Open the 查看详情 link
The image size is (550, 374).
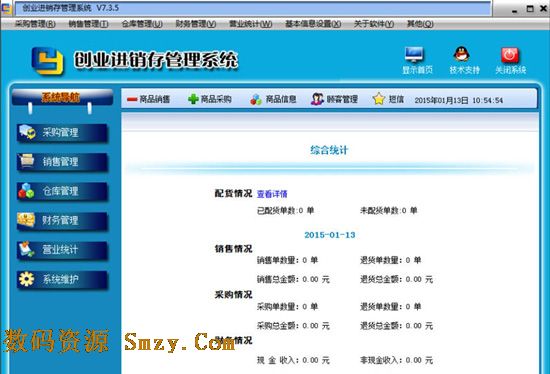coord(272,194)
